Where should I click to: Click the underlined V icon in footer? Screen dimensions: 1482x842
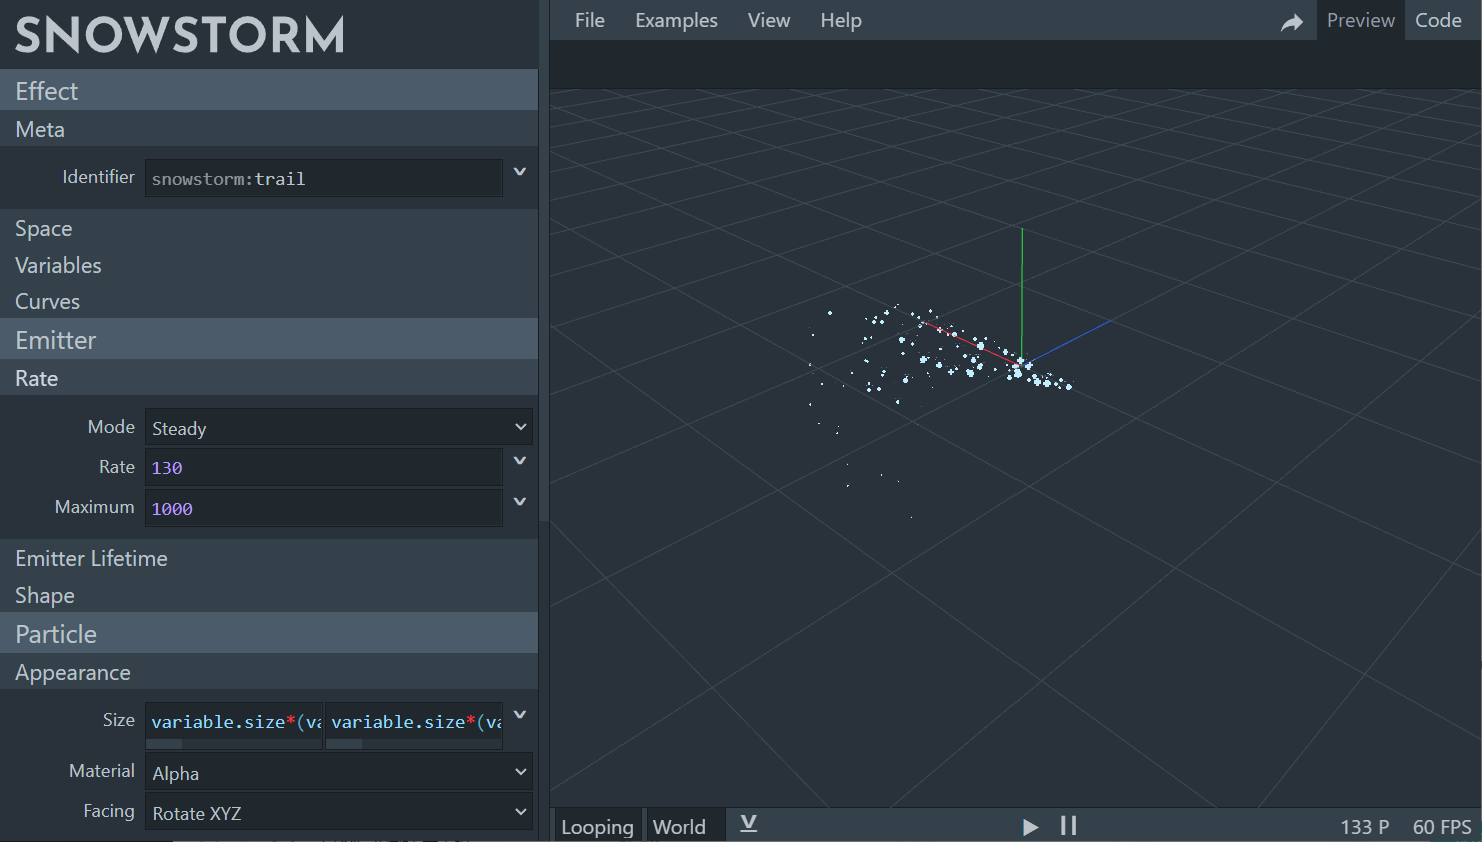(x=748, y=824)
